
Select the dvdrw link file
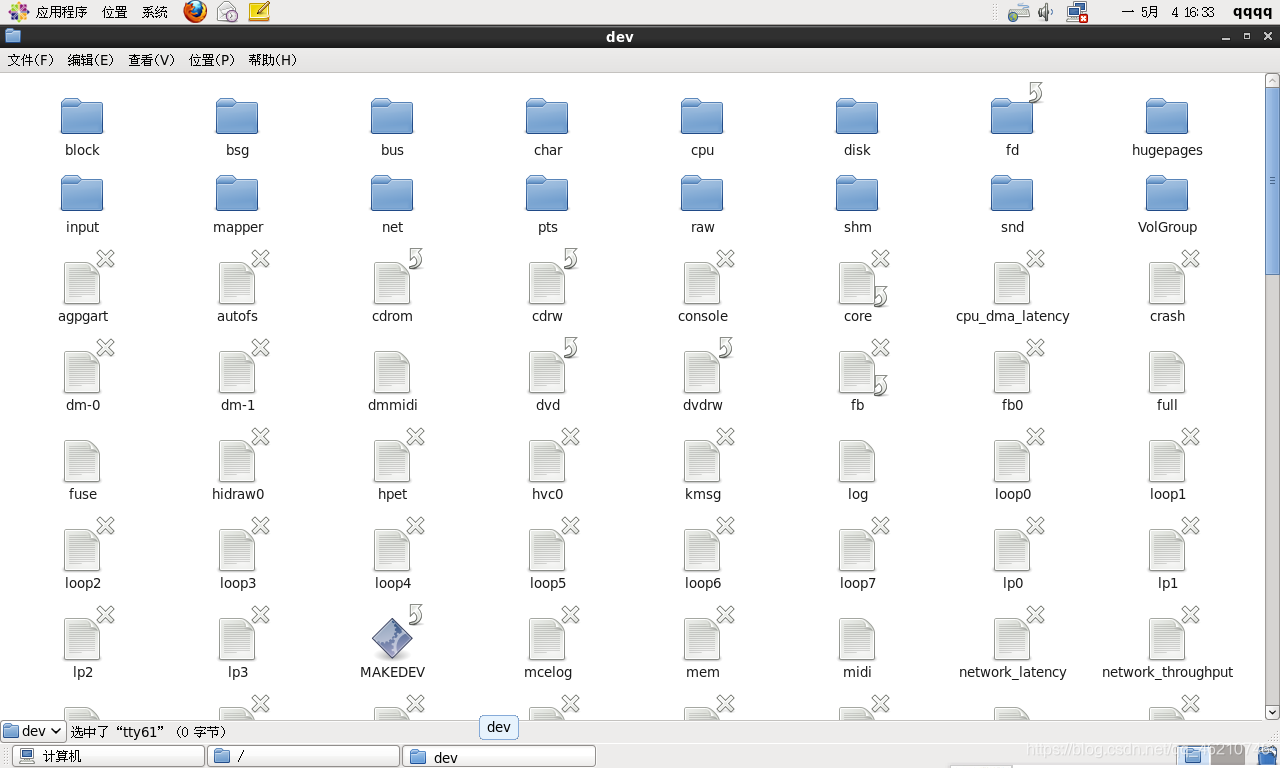(702, 372)
